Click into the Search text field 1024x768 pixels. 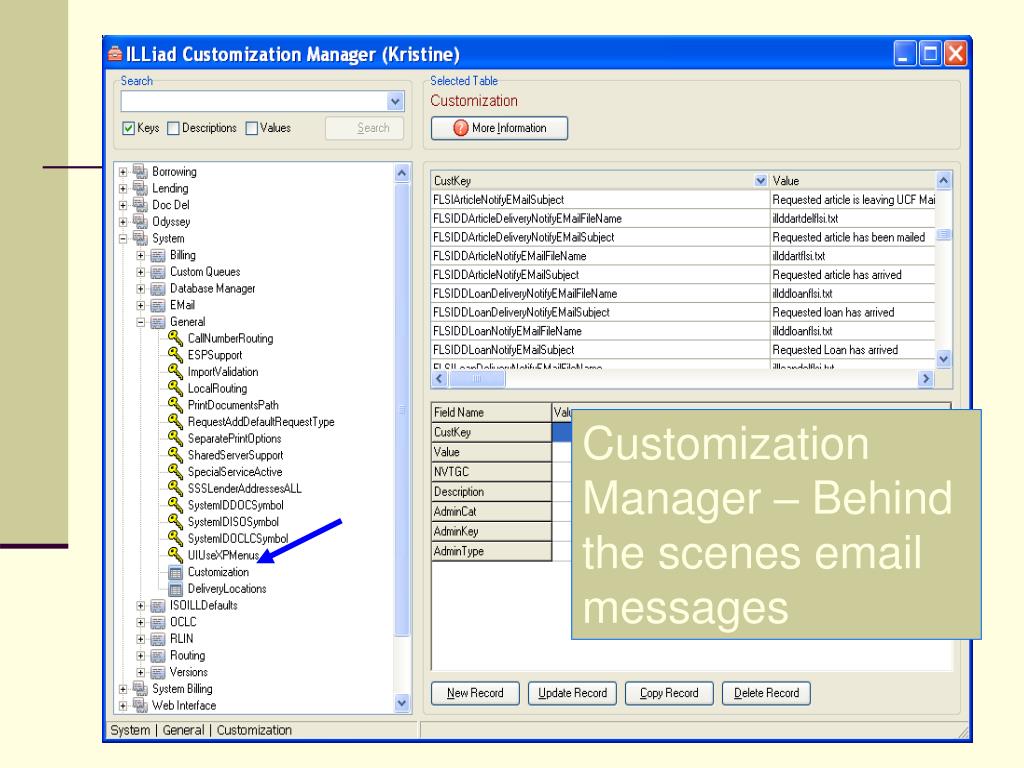pos(254,101)
